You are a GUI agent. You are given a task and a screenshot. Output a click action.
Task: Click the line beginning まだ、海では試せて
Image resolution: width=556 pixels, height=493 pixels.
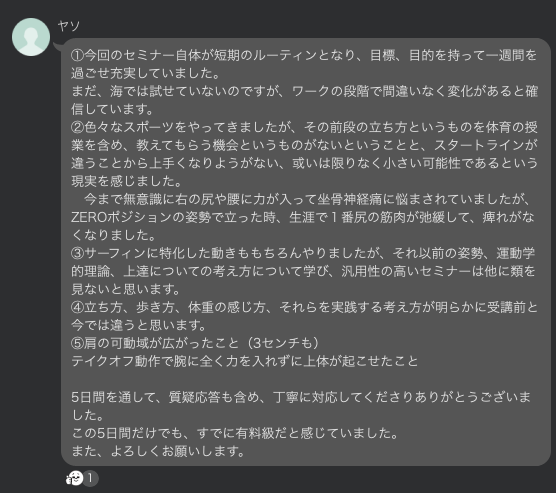point(305,91)
